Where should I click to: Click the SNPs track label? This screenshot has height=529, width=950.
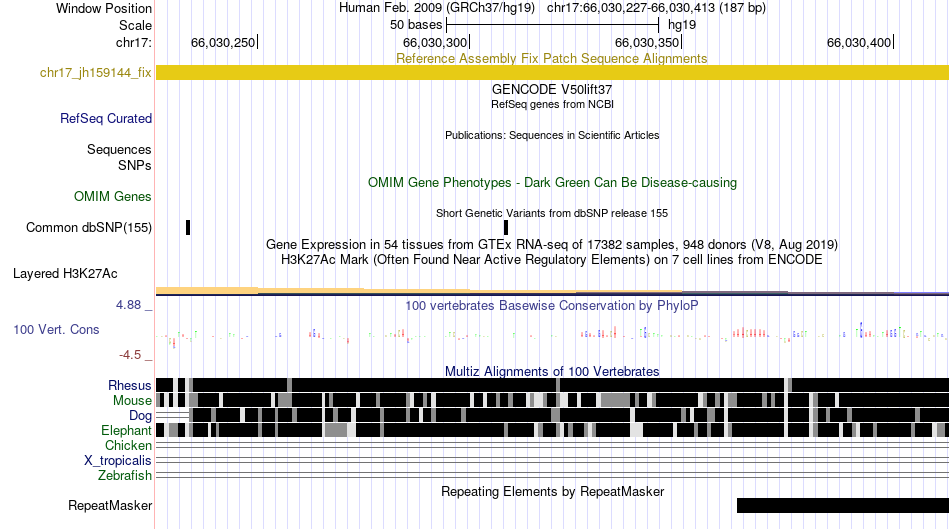[135, 165]
